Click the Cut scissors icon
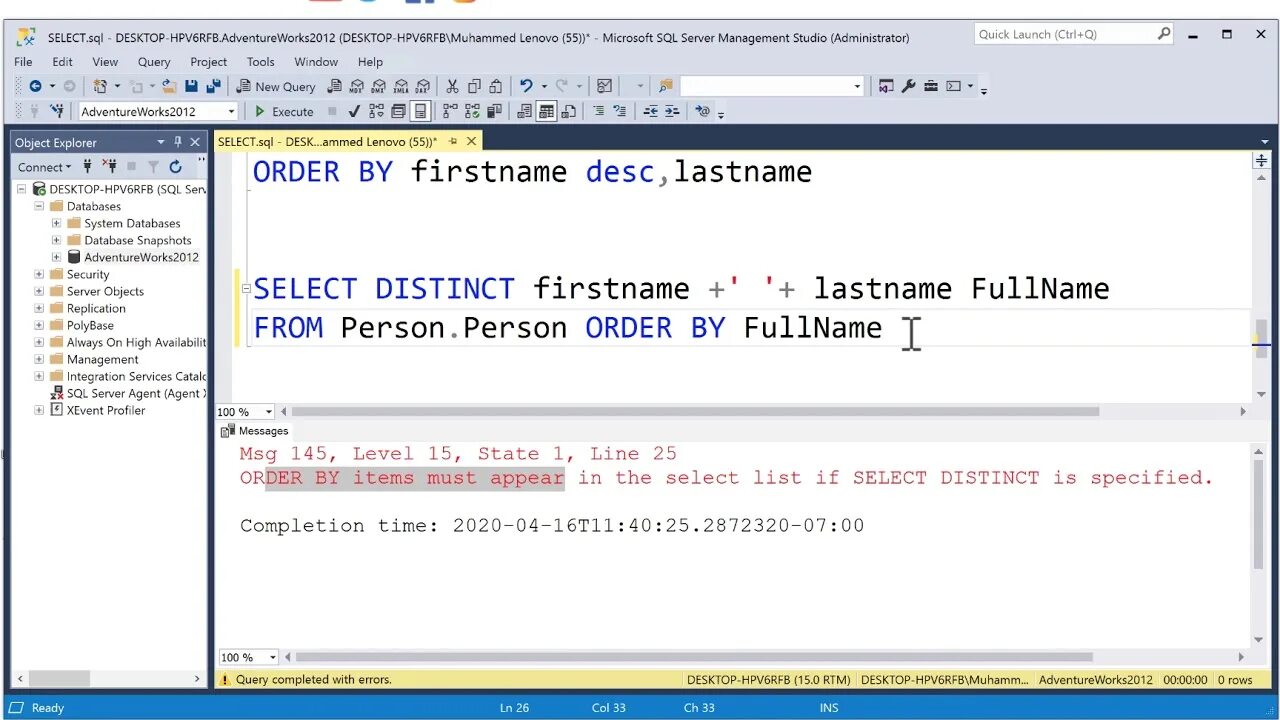The width and height of the screenshot is (1280, 720). click(452, 87)
